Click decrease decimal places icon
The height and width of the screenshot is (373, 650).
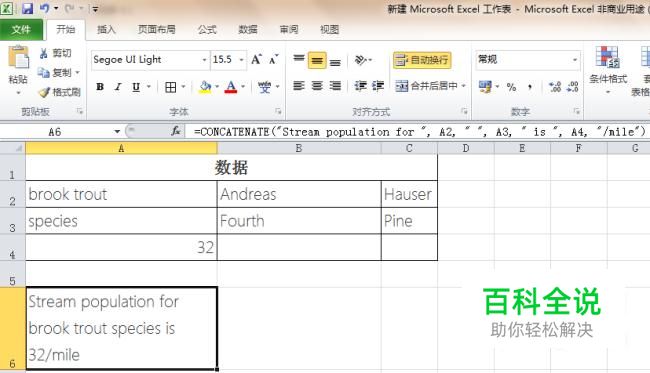[x=572, y=87]
